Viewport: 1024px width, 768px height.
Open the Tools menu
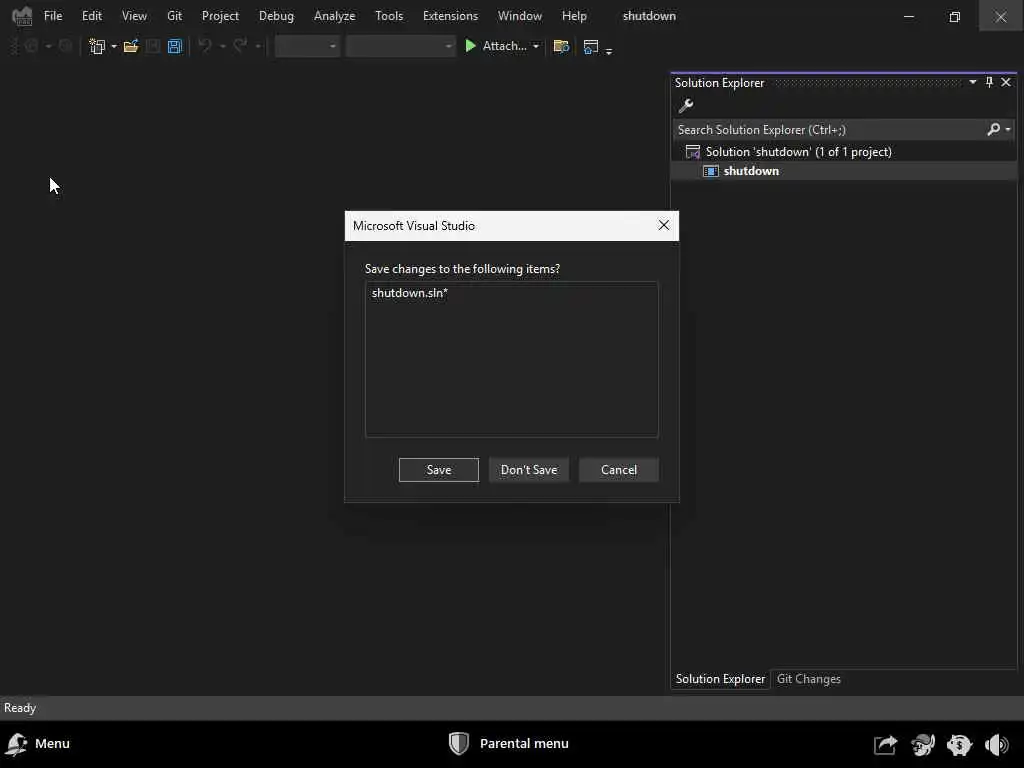point(389,16)
